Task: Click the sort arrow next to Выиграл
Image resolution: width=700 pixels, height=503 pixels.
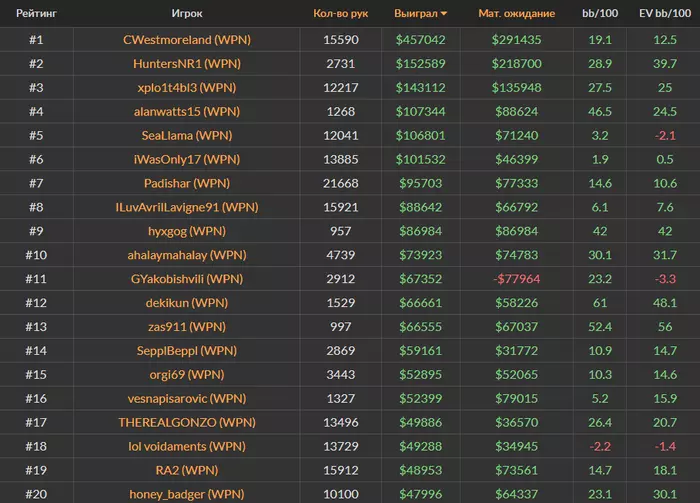Action: click(444, 14)
